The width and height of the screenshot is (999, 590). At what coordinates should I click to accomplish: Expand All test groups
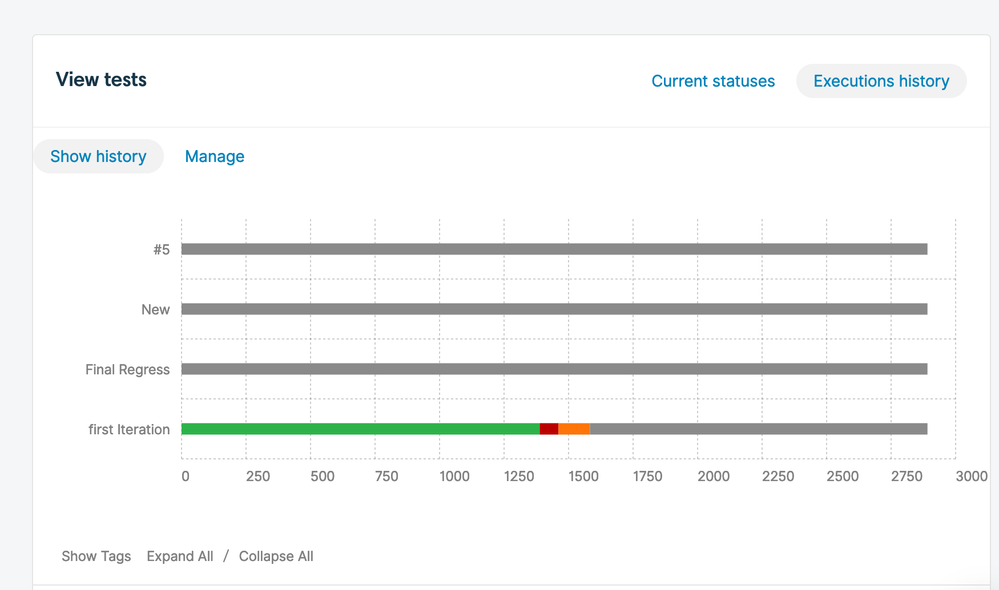pos(180,556)
